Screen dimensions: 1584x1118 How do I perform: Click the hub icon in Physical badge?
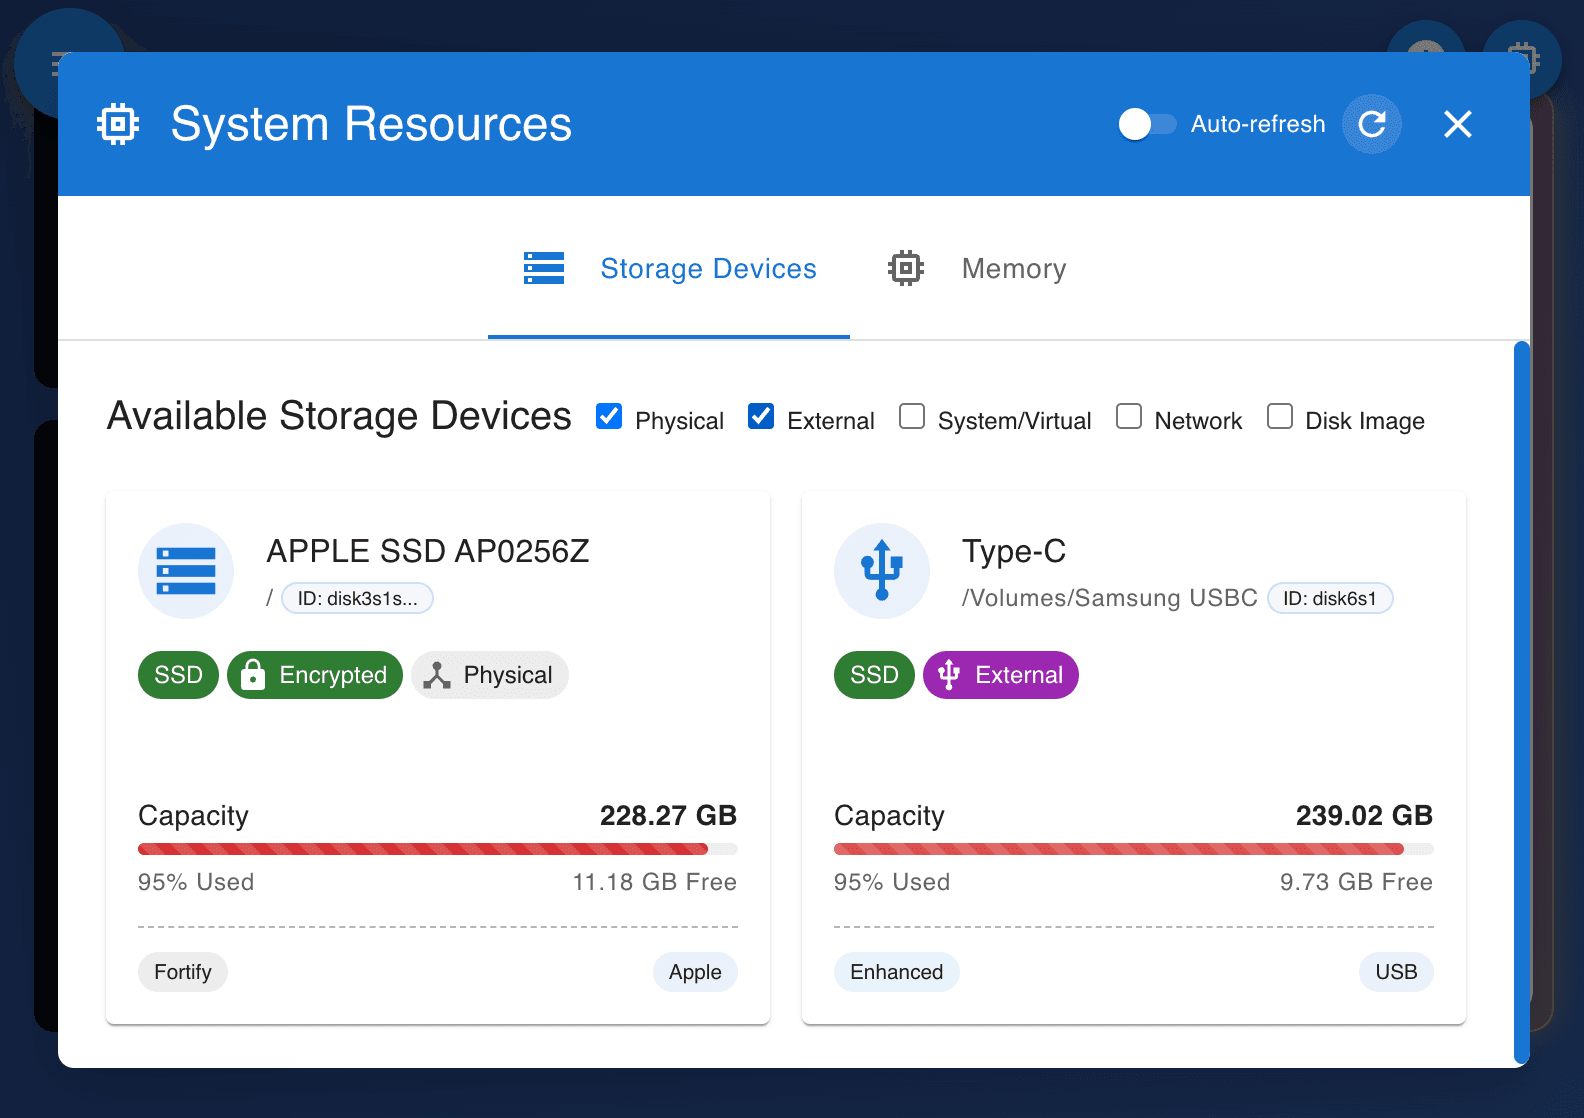pos(437,676)
